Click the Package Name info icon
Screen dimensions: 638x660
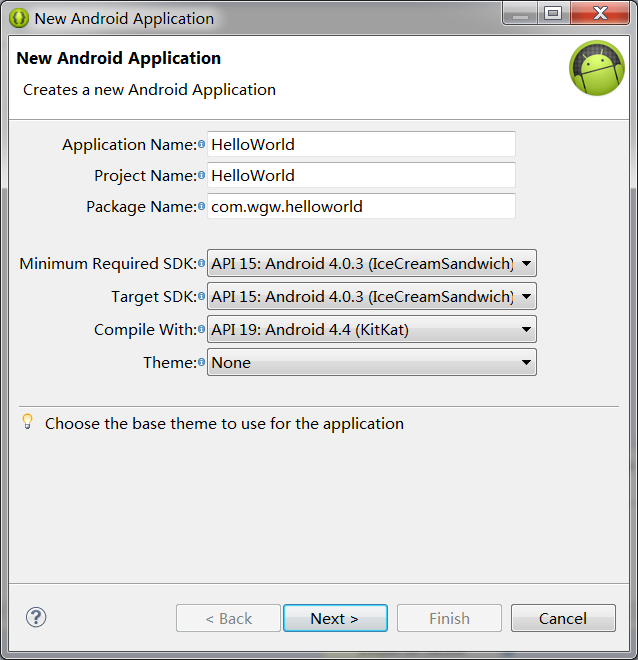coord(202,206)
